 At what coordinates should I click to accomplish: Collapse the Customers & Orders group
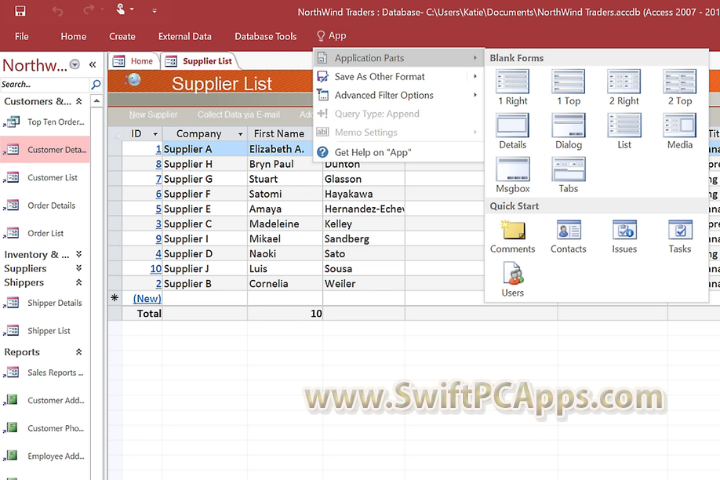79,101
